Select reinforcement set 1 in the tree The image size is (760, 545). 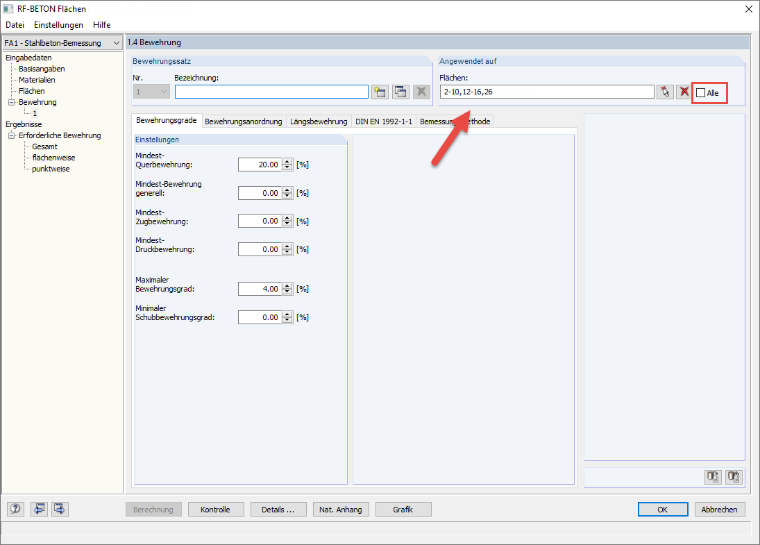tap(34, 113)
